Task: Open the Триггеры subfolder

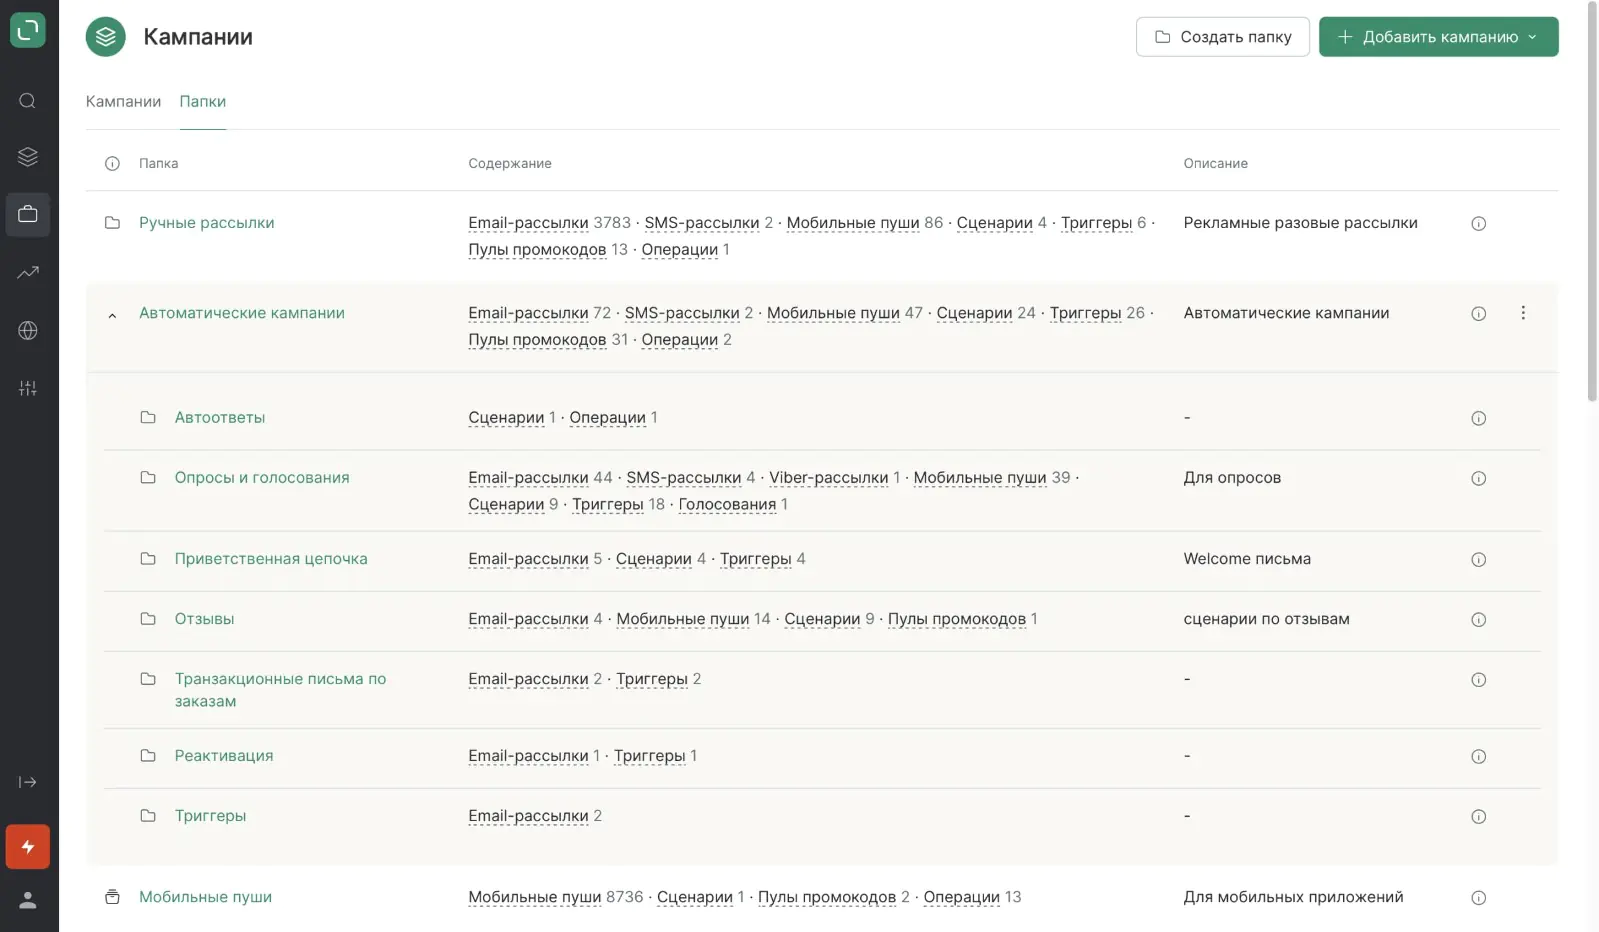Action: pyautogui.click(x=210, y=815)
